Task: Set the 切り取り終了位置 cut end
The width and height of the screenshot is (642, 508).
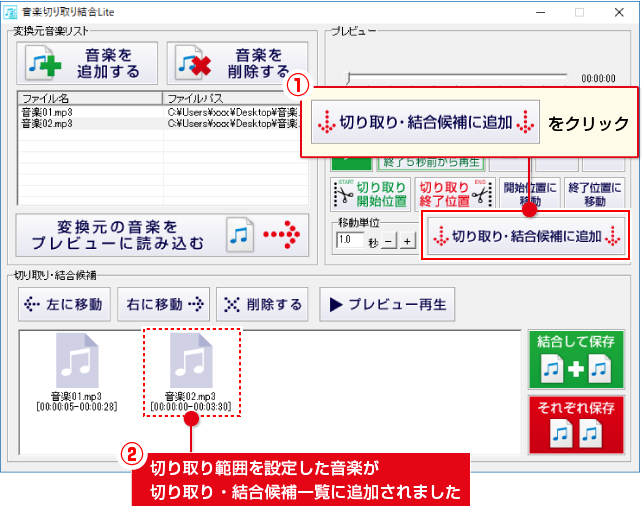Action: tap(455, 194)
